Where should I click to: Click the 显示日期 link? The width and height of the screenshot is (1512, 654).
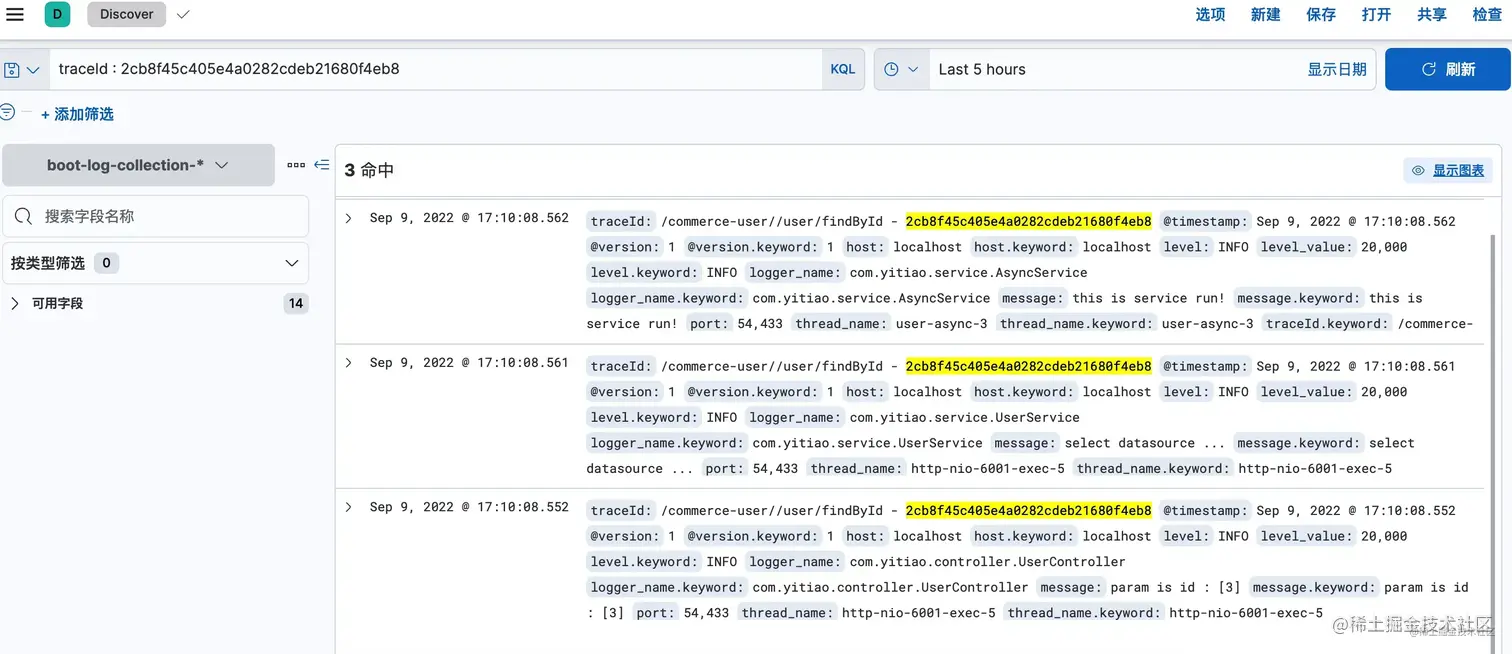pyautogui.click(x=1337, y=70)
